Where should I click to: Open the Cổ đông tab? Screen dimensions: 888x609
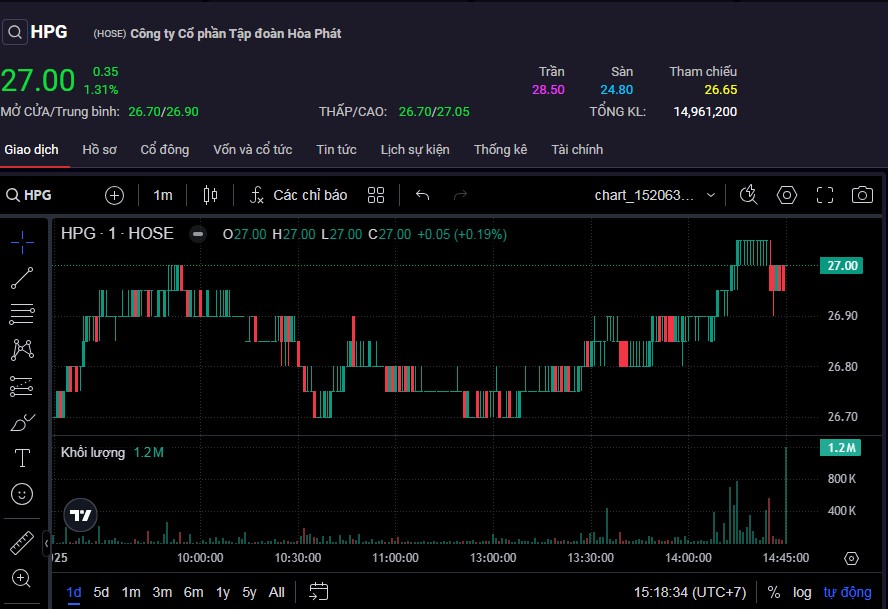point(164,150)
